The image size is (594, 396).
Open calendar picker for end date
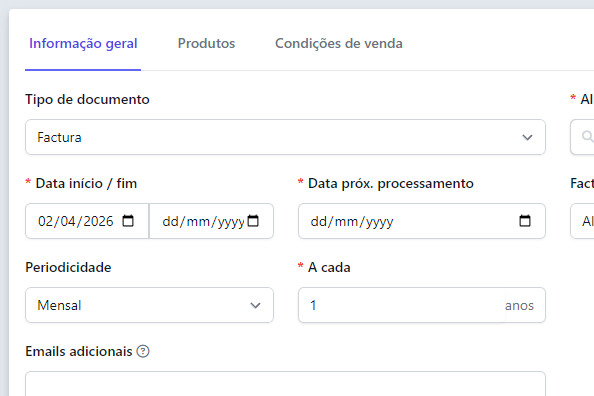(253, 221)
